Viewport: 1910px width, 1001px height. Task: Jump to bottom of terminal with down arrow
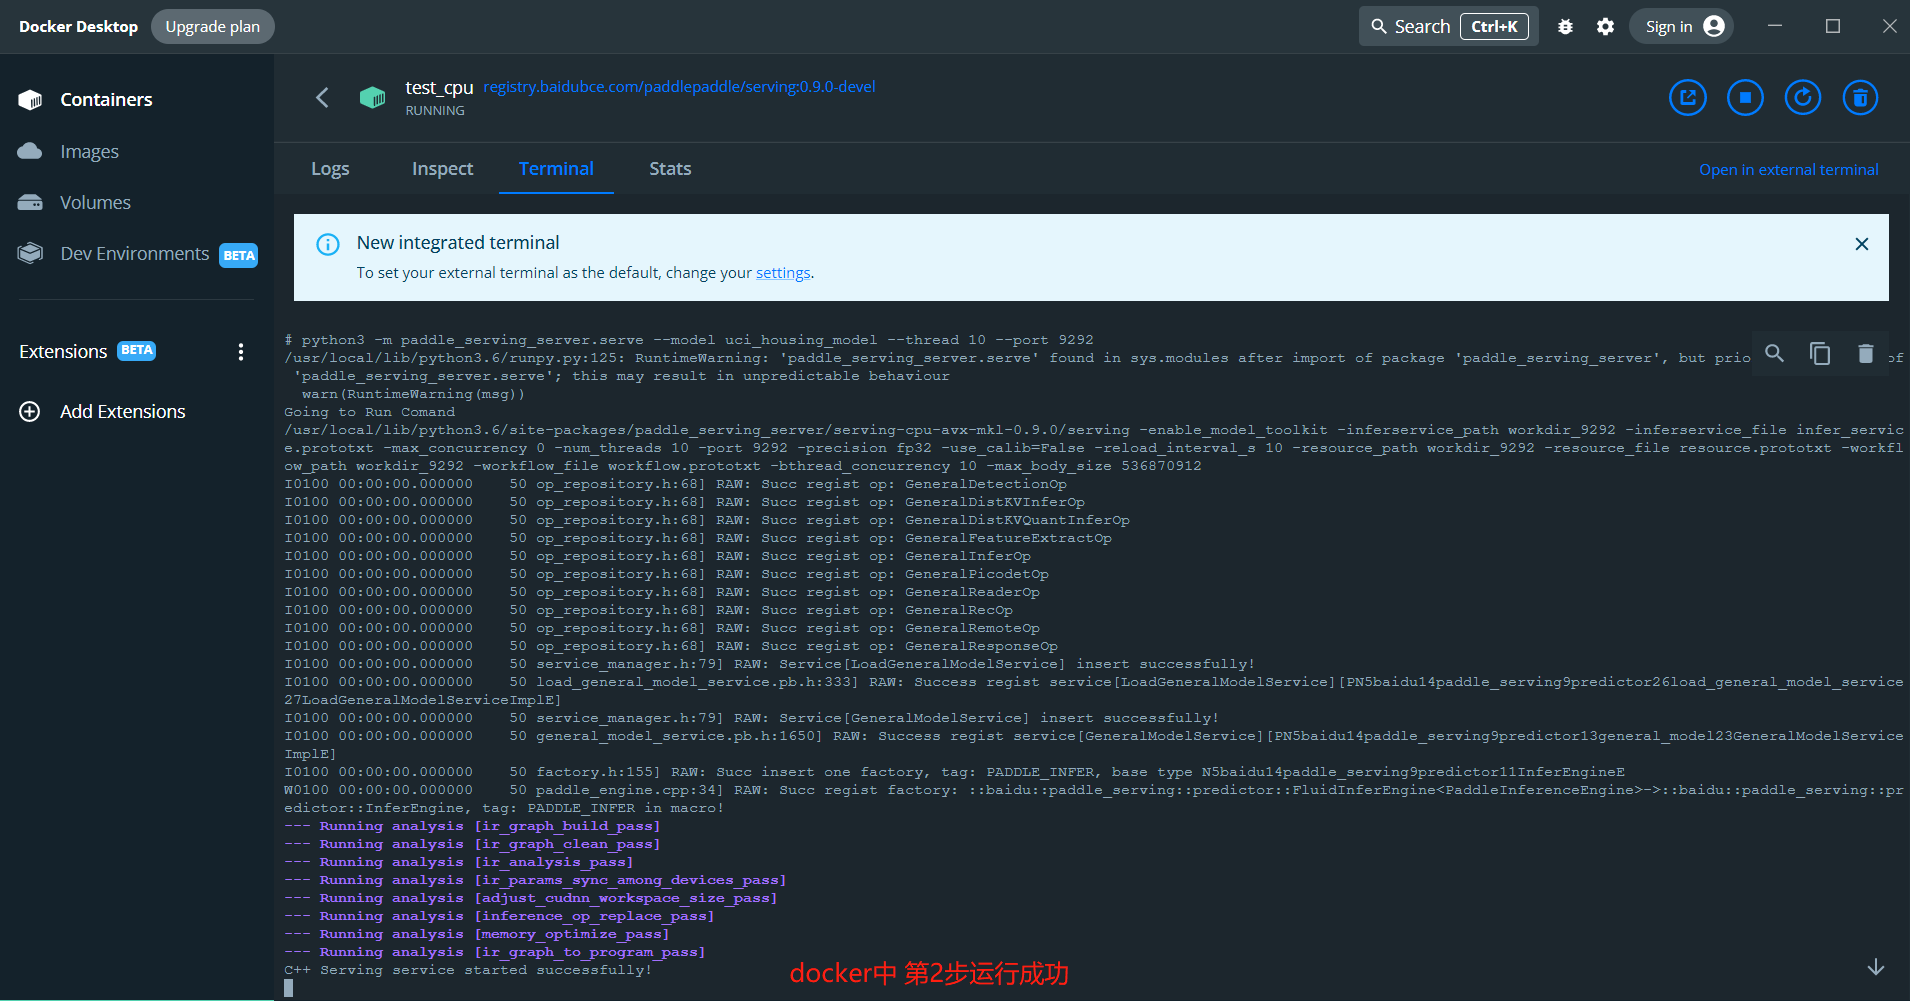1875,967
